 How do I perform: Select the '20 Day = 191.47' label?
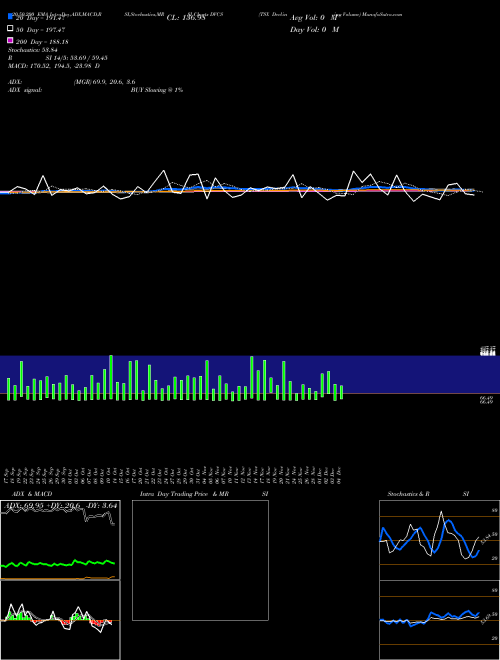coord(40,18)
